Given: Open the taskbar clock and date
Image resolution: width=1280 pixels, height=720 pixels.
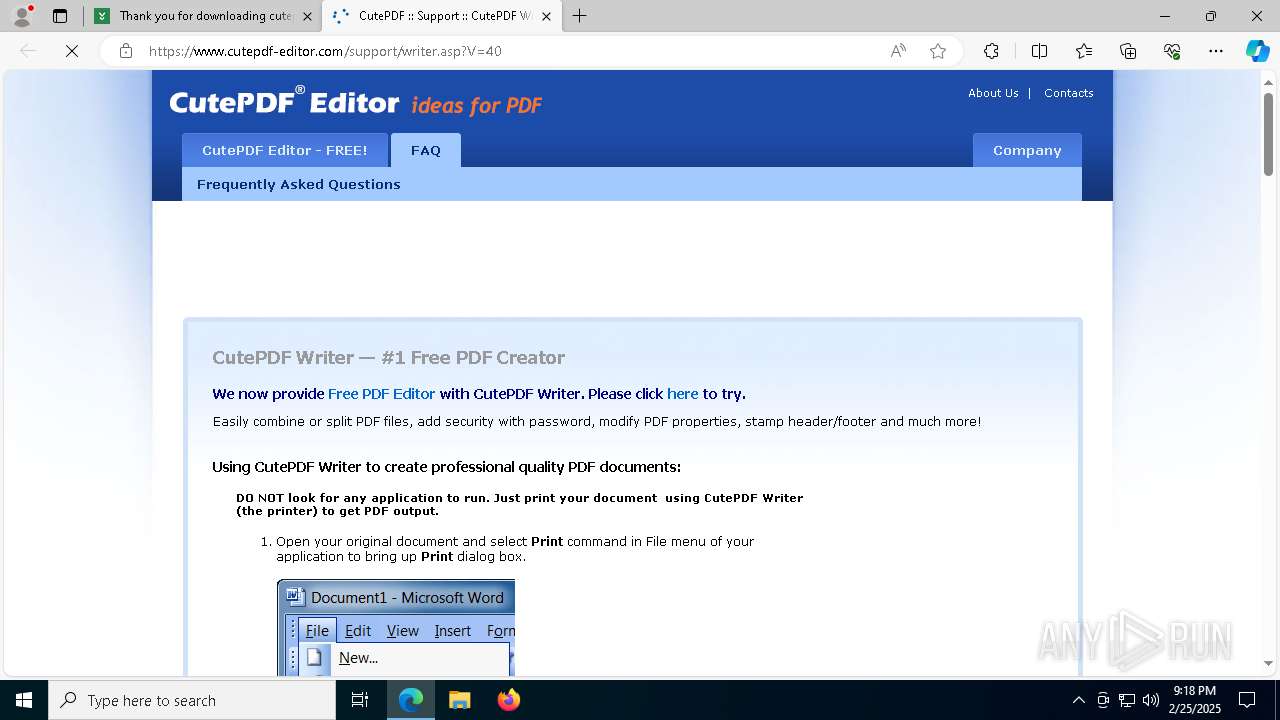Looking at the screenshot, I should [1195, 700].
